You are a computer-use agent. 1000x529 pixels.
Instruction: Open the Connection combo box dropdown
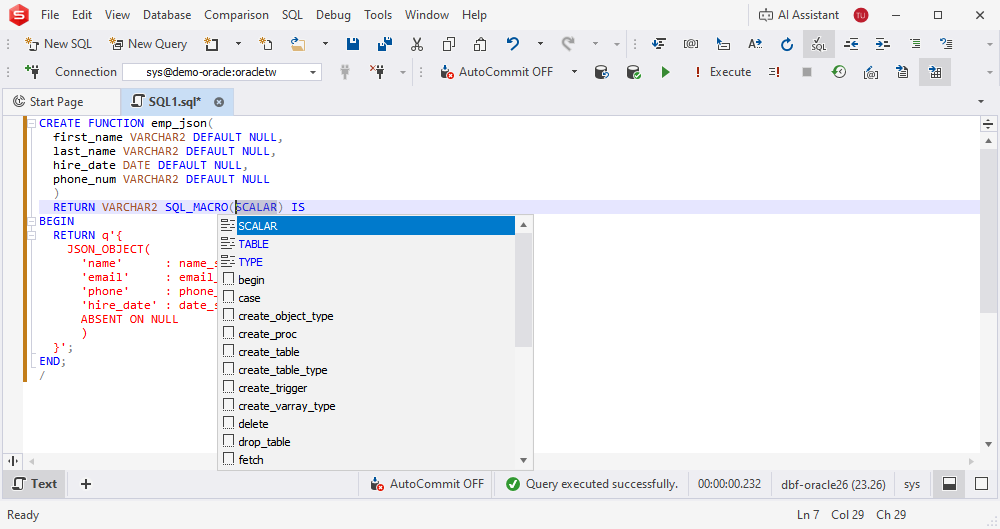[x=314, y=72]
